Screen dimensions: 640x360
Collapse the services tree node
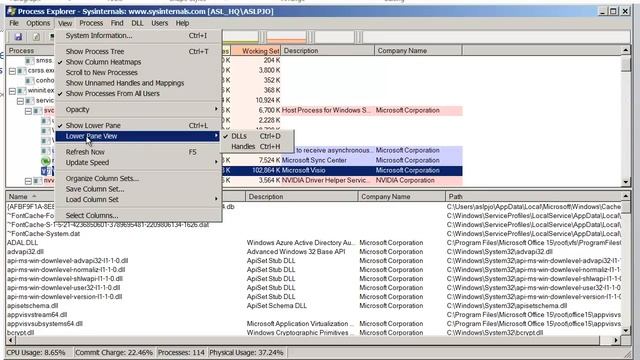pos(20,101)
